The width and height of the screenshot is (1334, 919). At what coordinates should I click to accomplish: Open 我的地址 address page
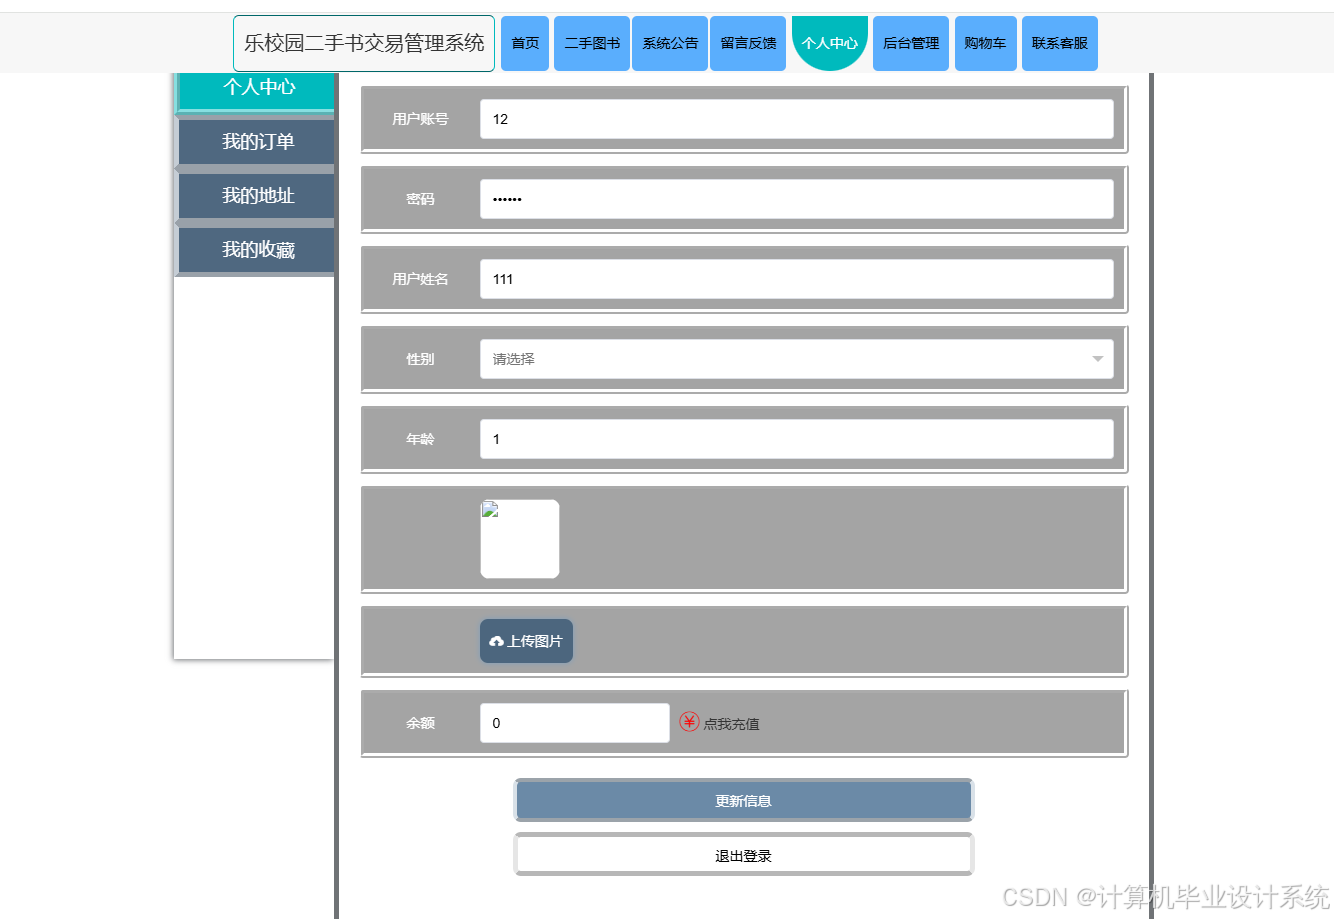pyautogui.click(x=255, y=195)
